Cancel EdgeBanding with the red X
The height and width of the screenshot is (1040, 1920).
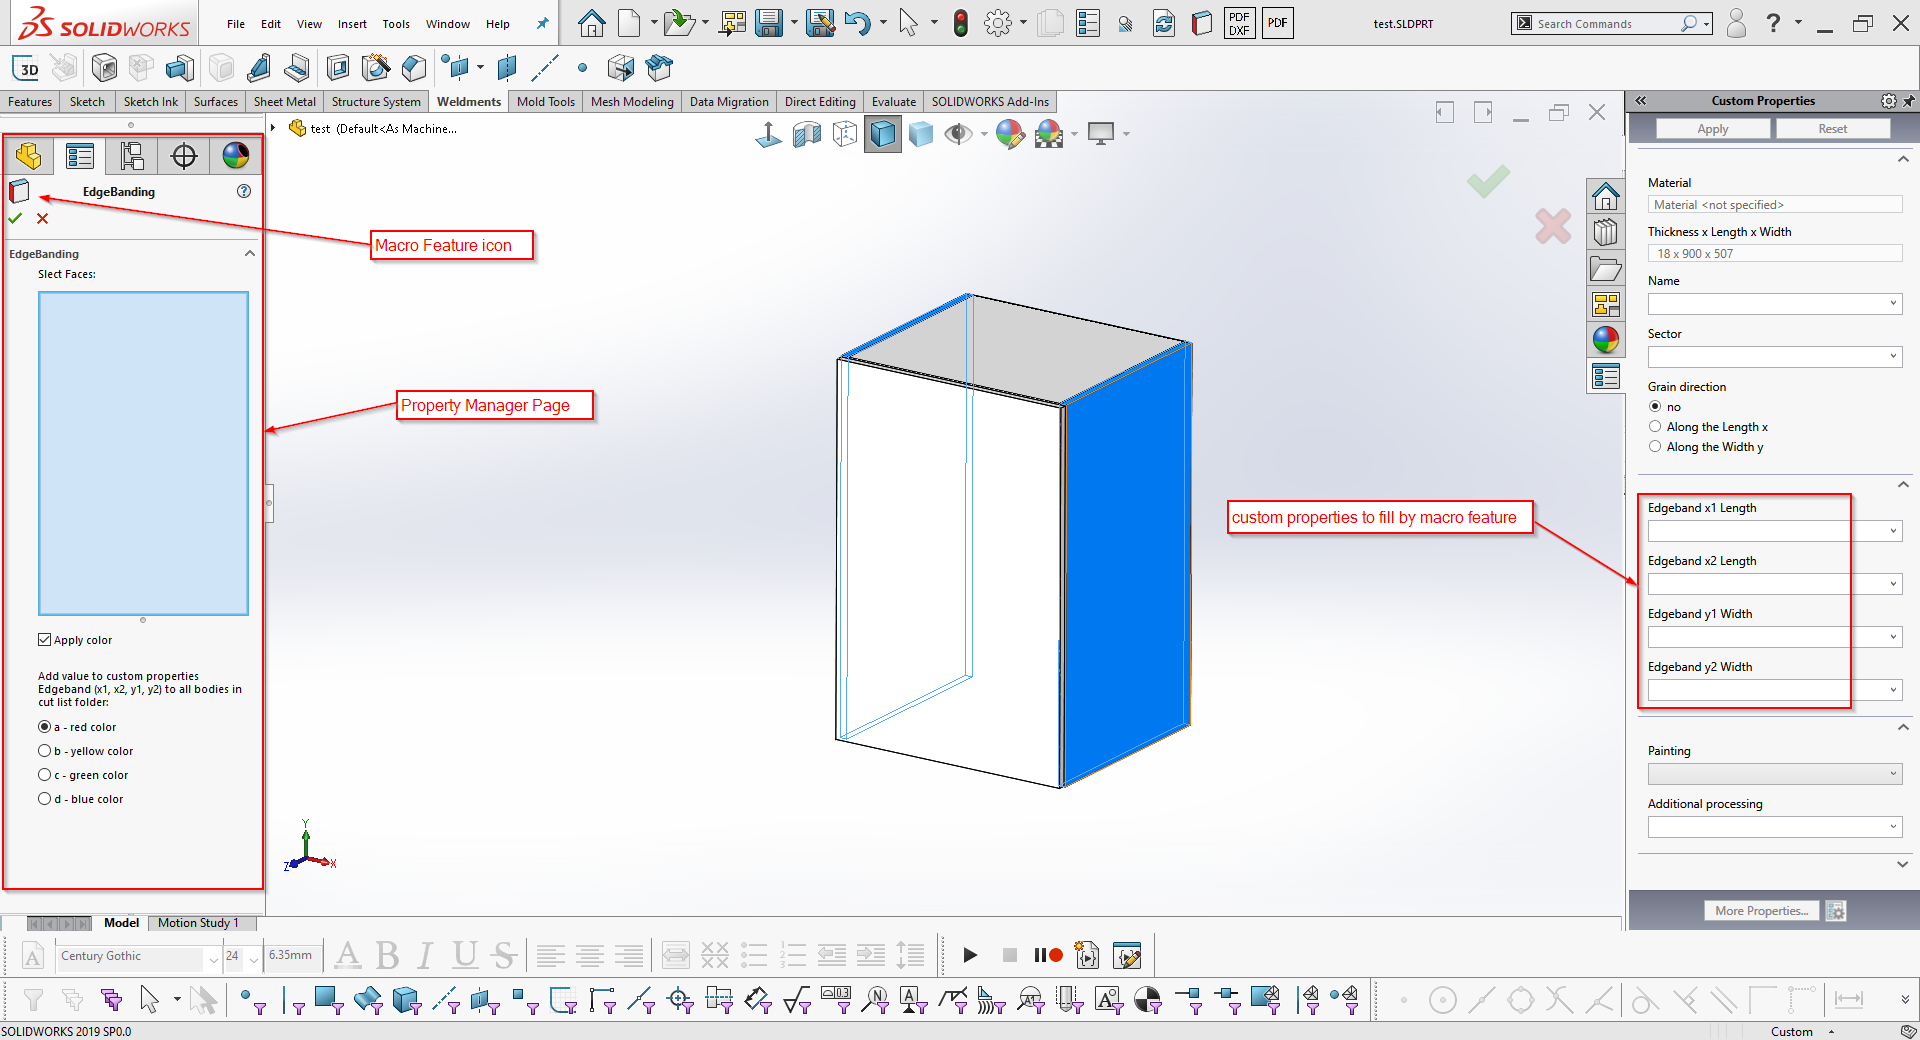coord(42,218)
